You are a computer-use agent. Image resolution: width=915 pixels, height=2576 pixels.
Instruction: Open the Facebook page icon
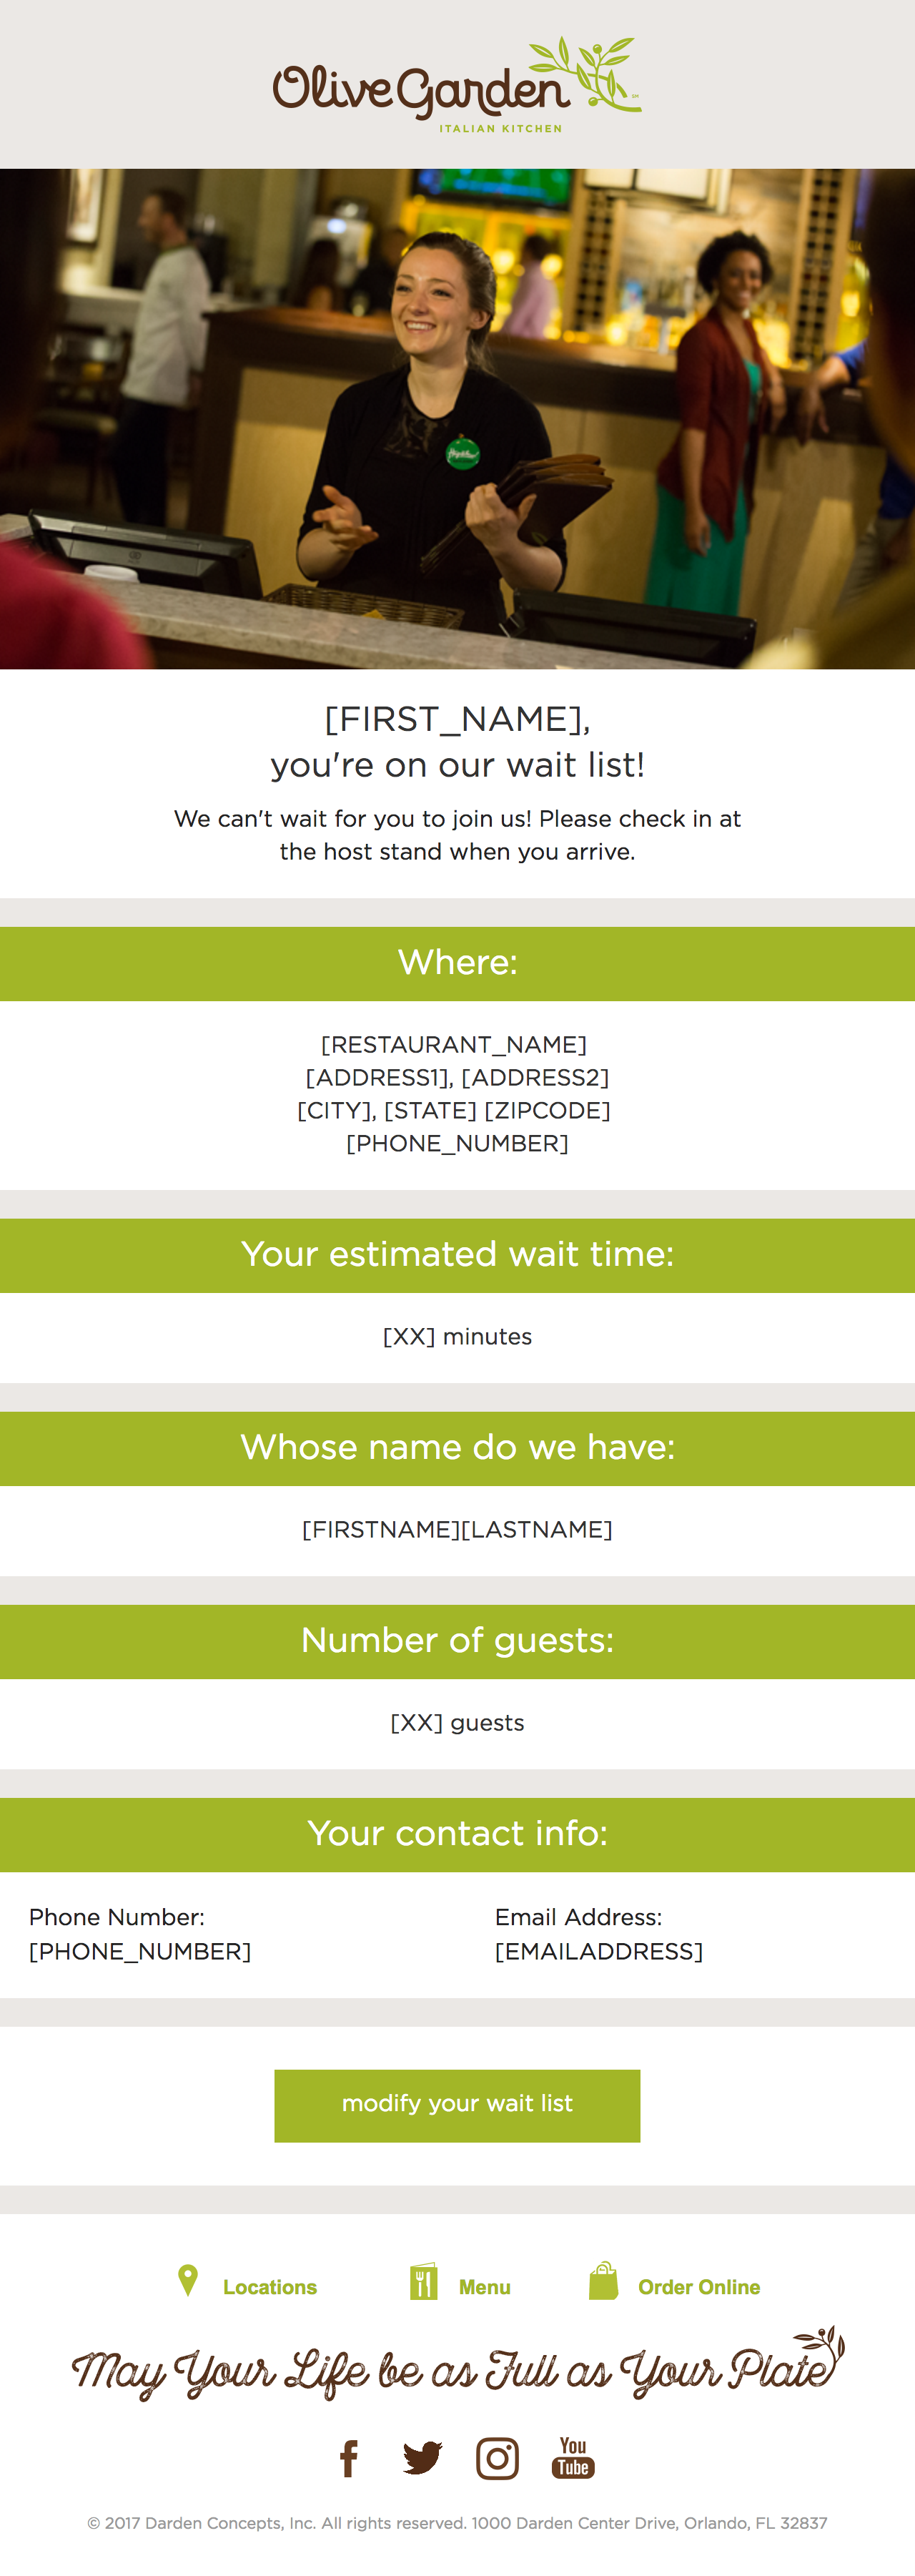pyautogui.click(x=349, y=2459)
